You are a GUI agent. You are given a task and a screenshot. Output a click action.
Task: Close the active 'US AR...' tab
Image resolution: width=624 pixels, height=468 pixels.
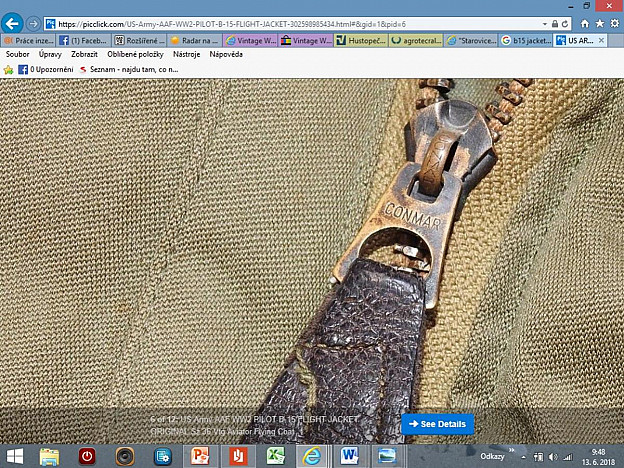[x=601, y=41]
